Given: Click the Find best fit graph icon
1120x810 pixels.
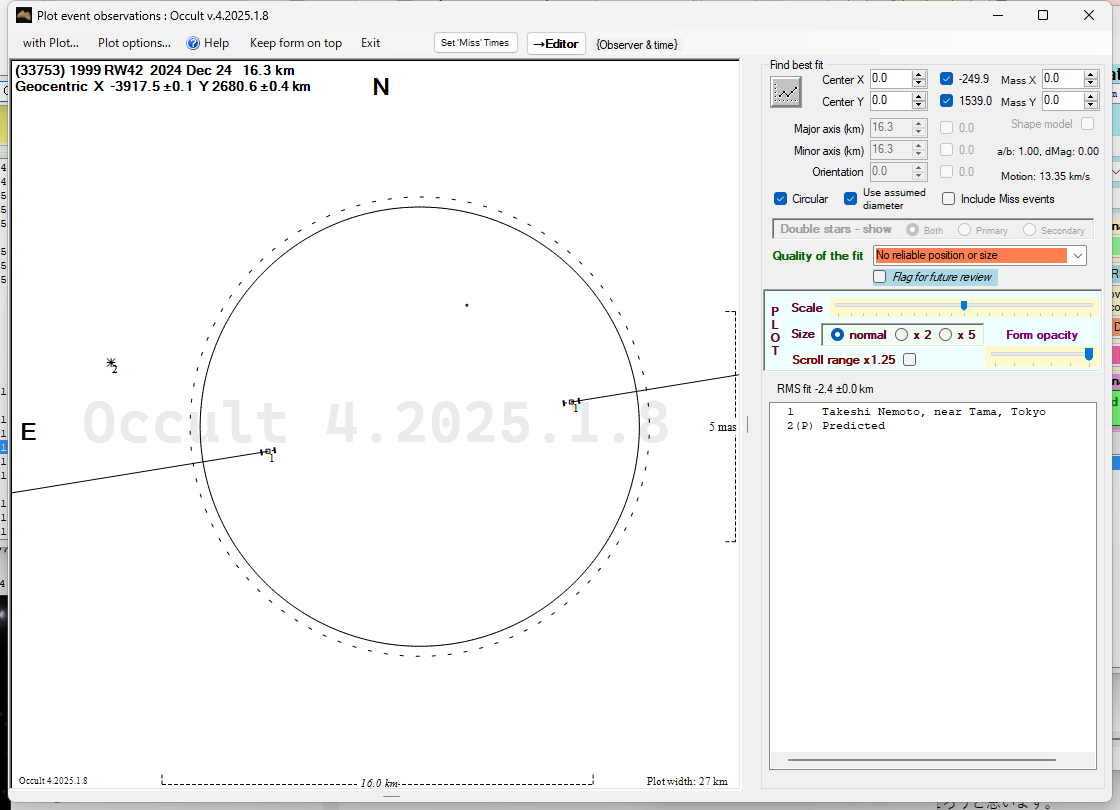Looking at the screenshot, I should click(x=786, y=91).
